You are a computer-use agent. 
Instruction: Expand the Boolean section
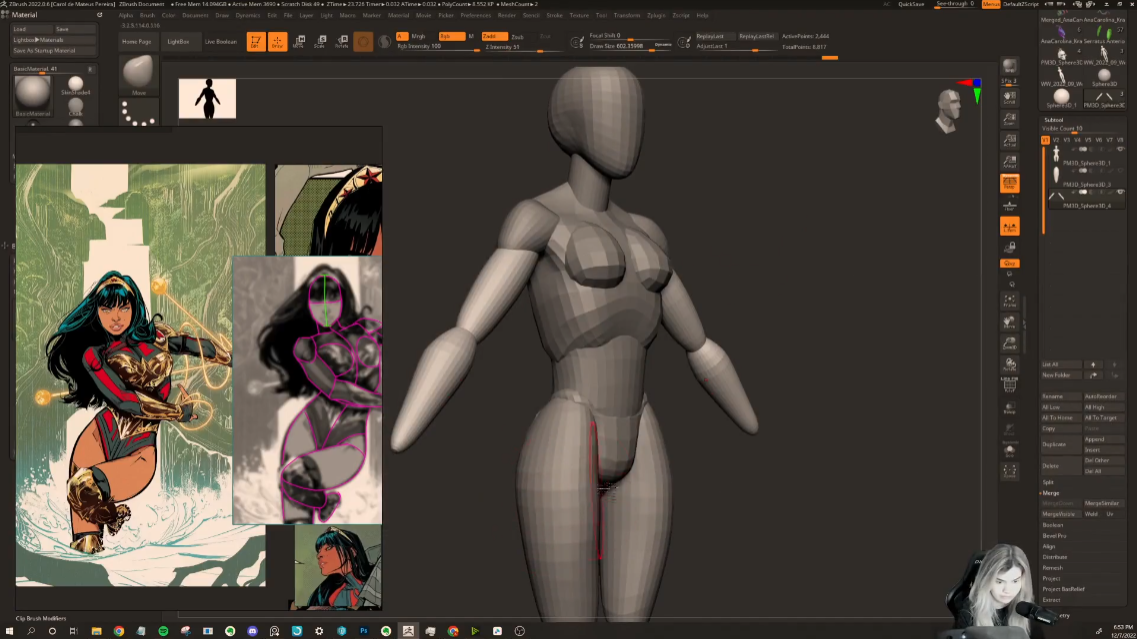1053,525
